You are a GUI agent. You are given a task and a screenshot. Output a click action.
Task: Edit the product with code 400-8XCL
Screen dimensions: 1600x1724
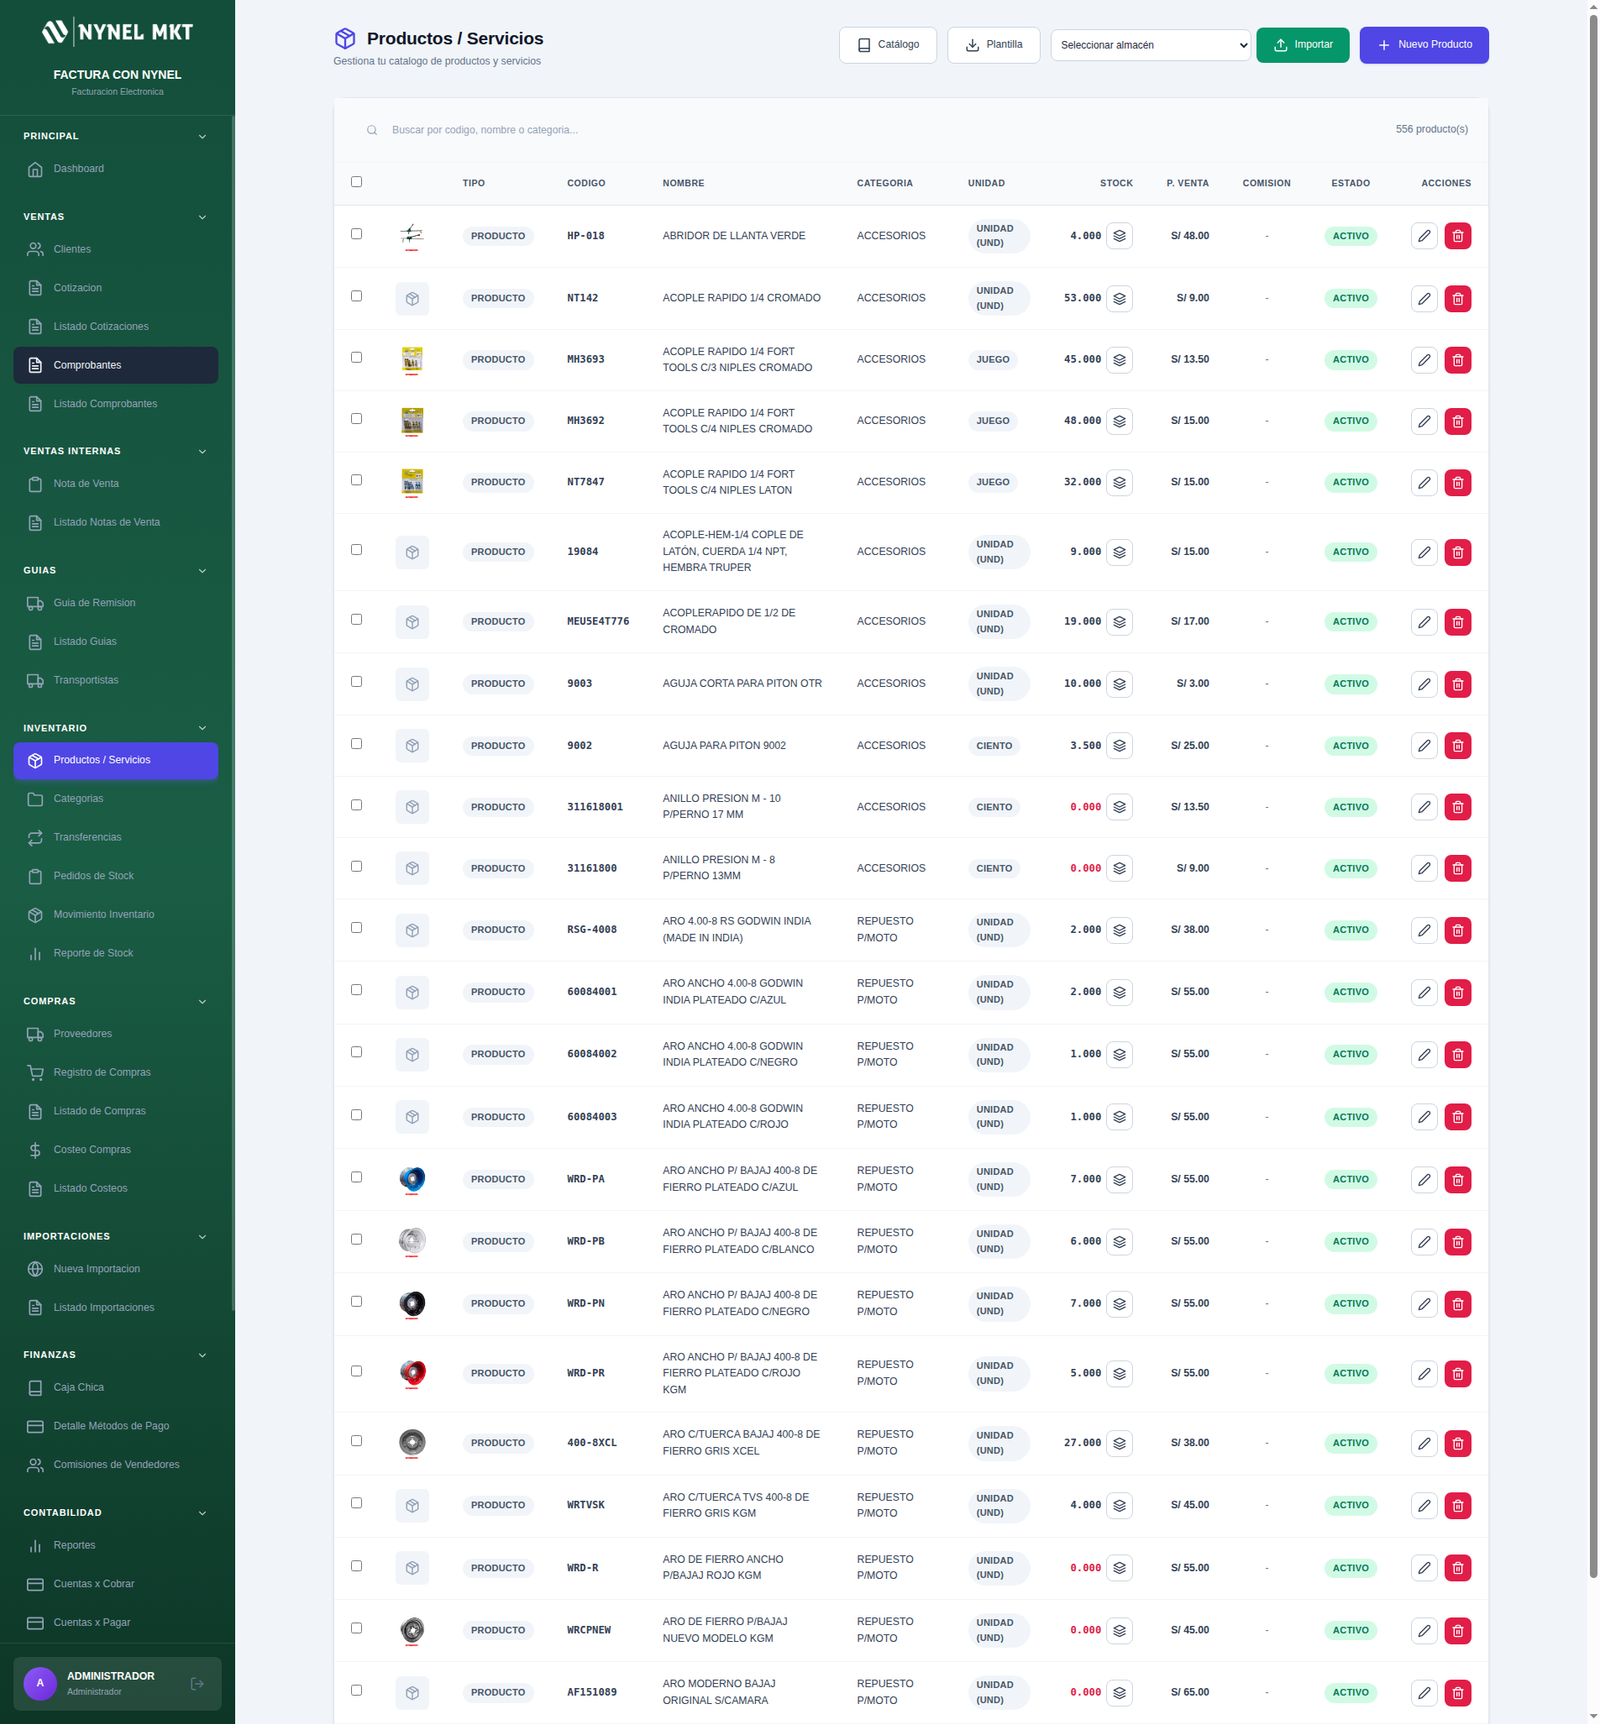point(1424,1443)
